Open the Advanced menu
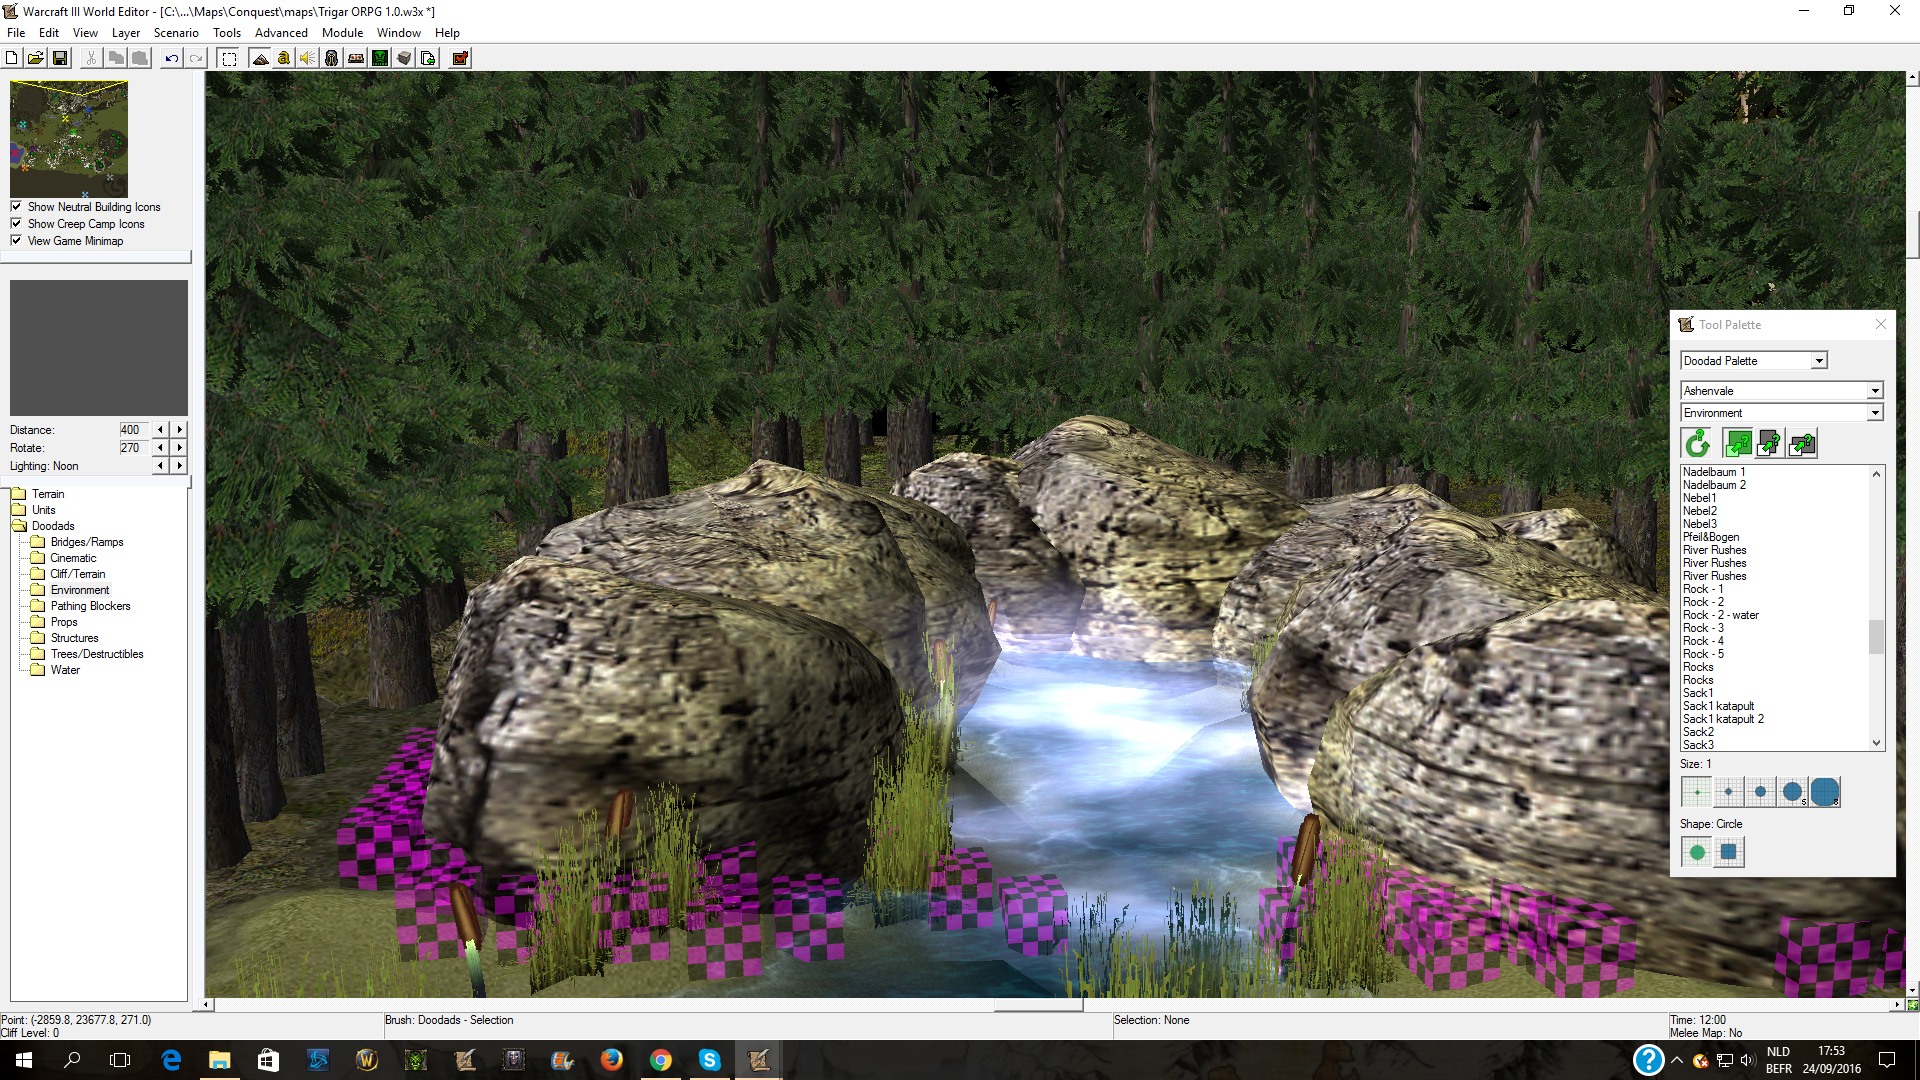 click(281, 33)
